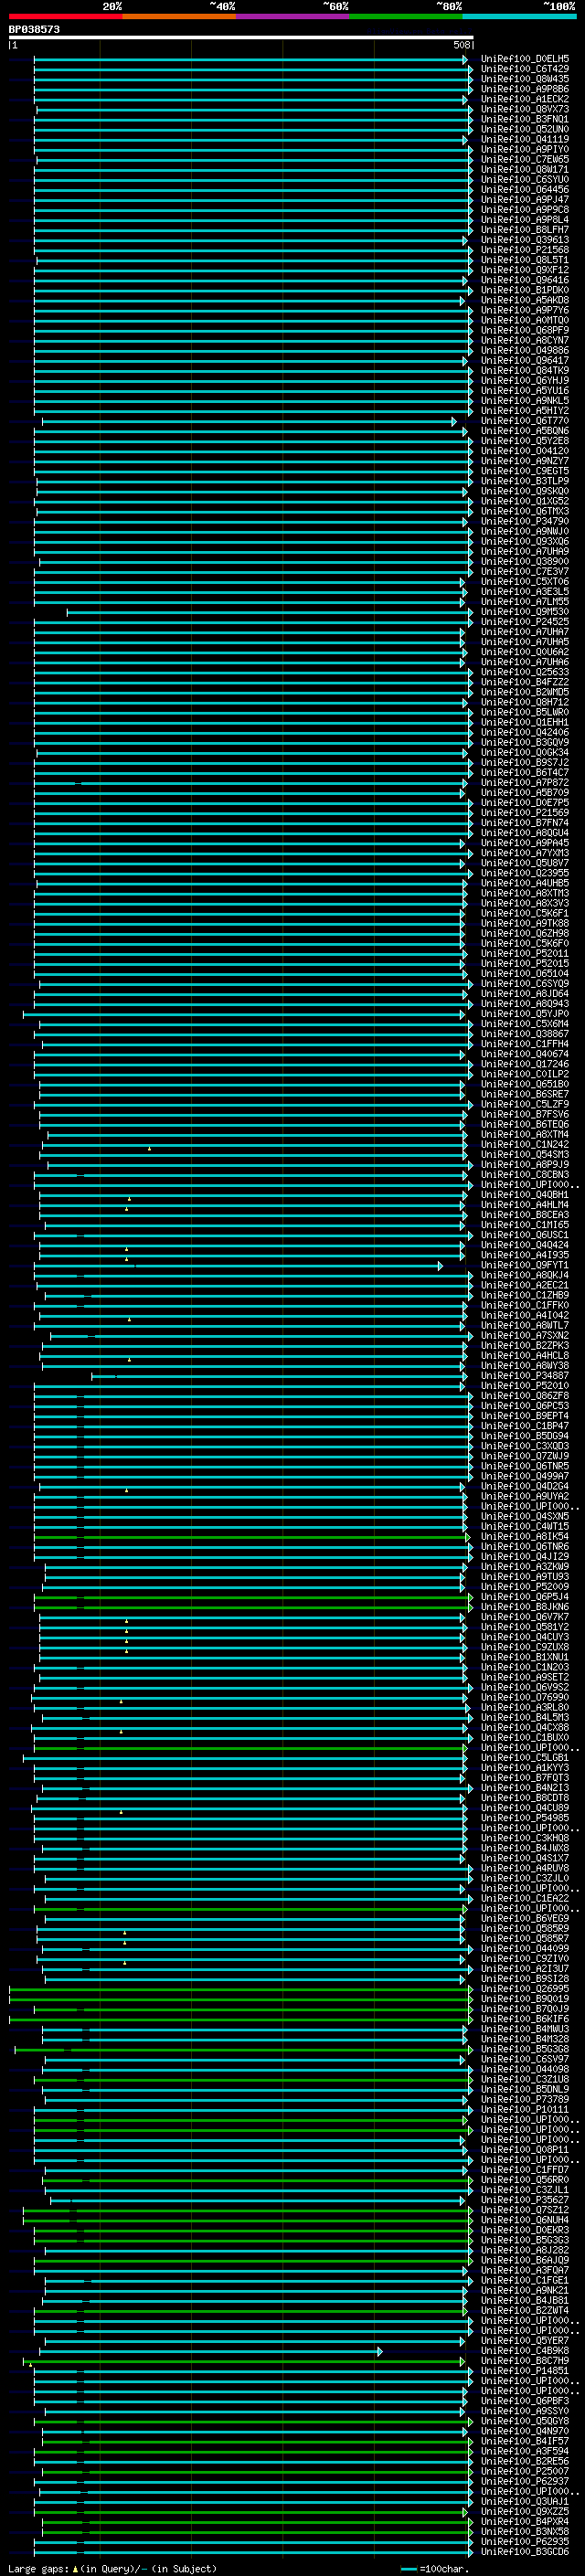585x2576 pixels.
Task: Click the orange ~40% identity legend segment
Action: [179, 16]
